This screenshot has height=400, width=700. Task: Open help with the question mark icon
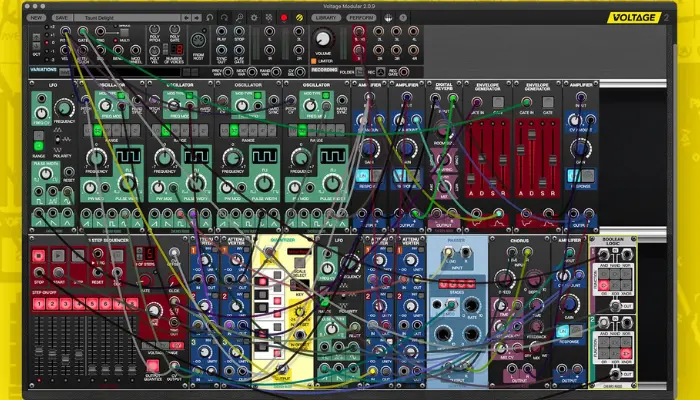(x=403, y=18)
